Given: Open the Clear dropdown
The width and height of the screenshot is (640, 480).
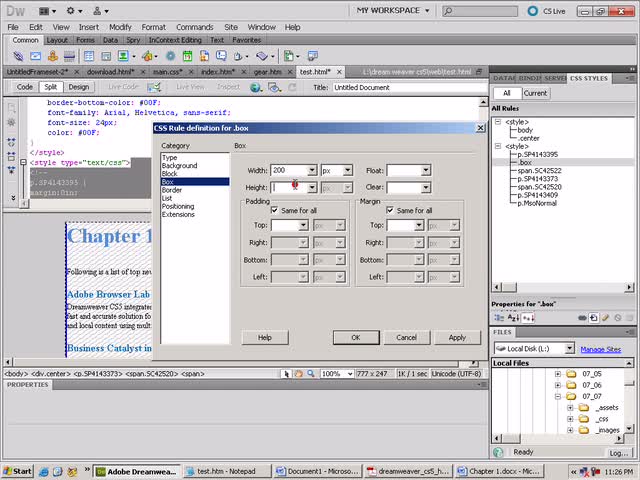Looking at the screenshot, I should tap(426, 187).
